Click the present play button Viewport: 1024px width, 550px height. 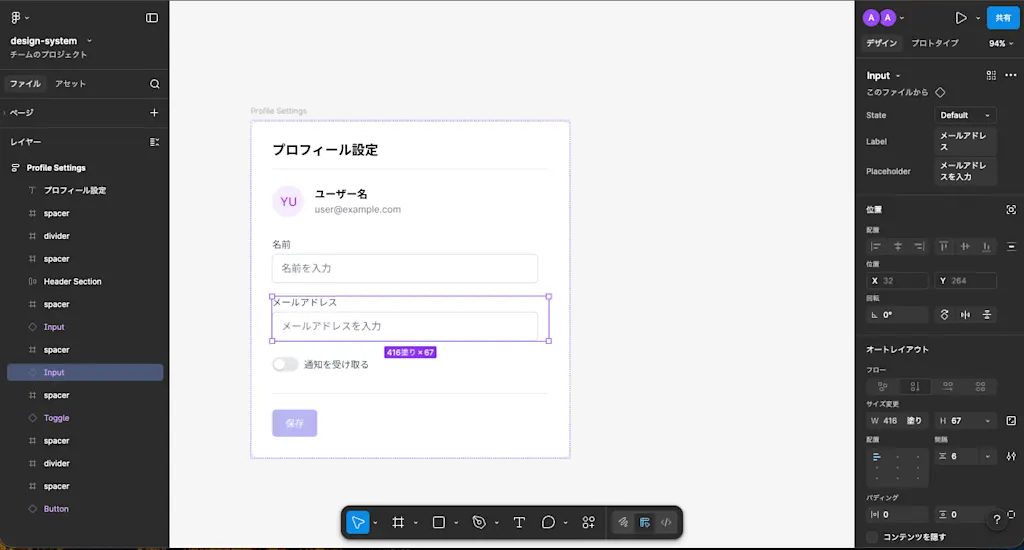click(961, 18)
